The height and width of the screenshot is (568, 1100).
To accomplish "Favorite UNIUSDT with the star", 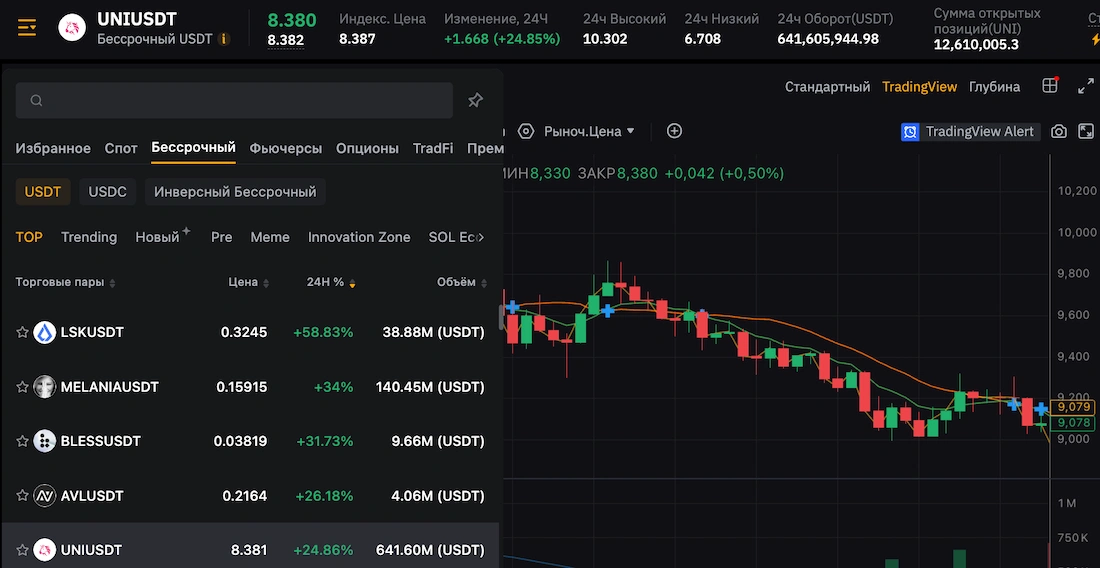I will click(22, 550).
